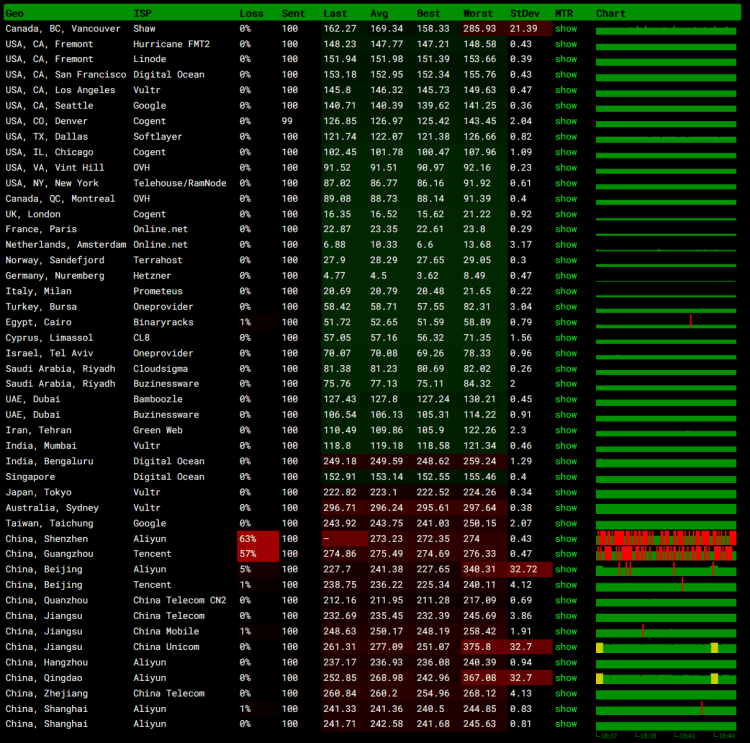Viewport: 750px width, 743px height.
Task: Select the StDev column header
Action: [524, 13]
